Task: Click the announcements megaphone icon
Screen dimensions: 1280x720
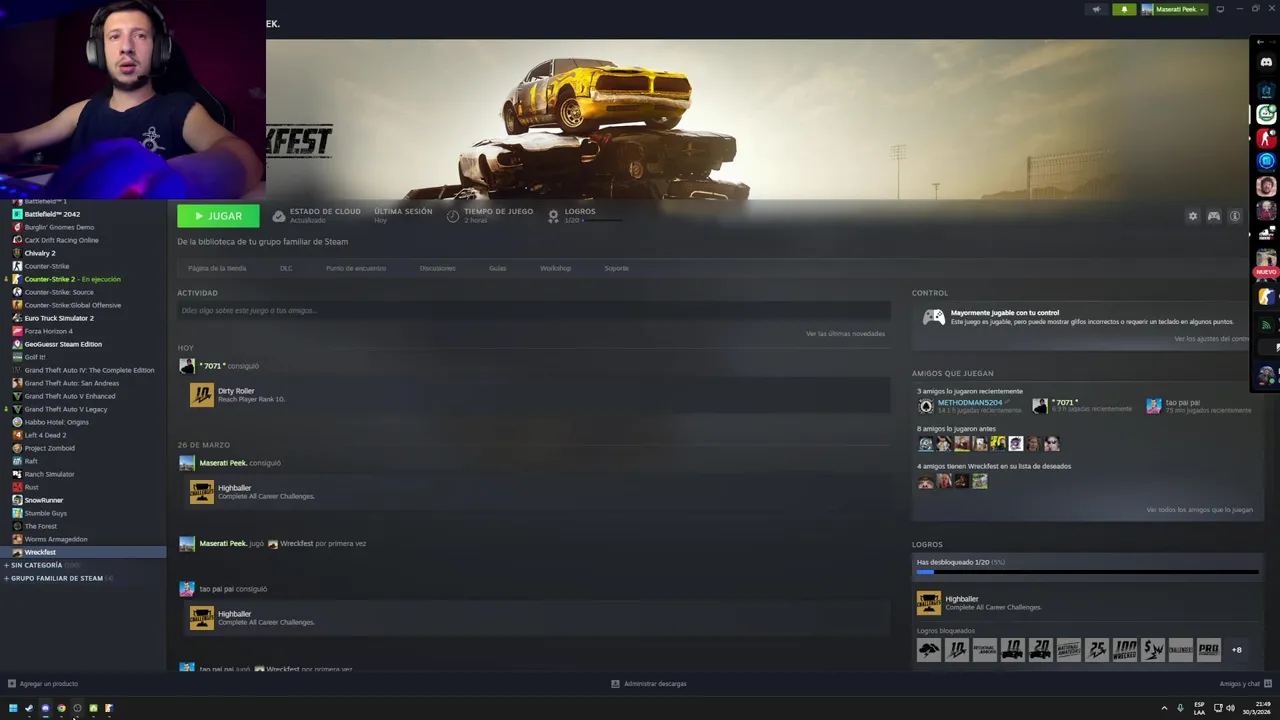Action: 1096,9
